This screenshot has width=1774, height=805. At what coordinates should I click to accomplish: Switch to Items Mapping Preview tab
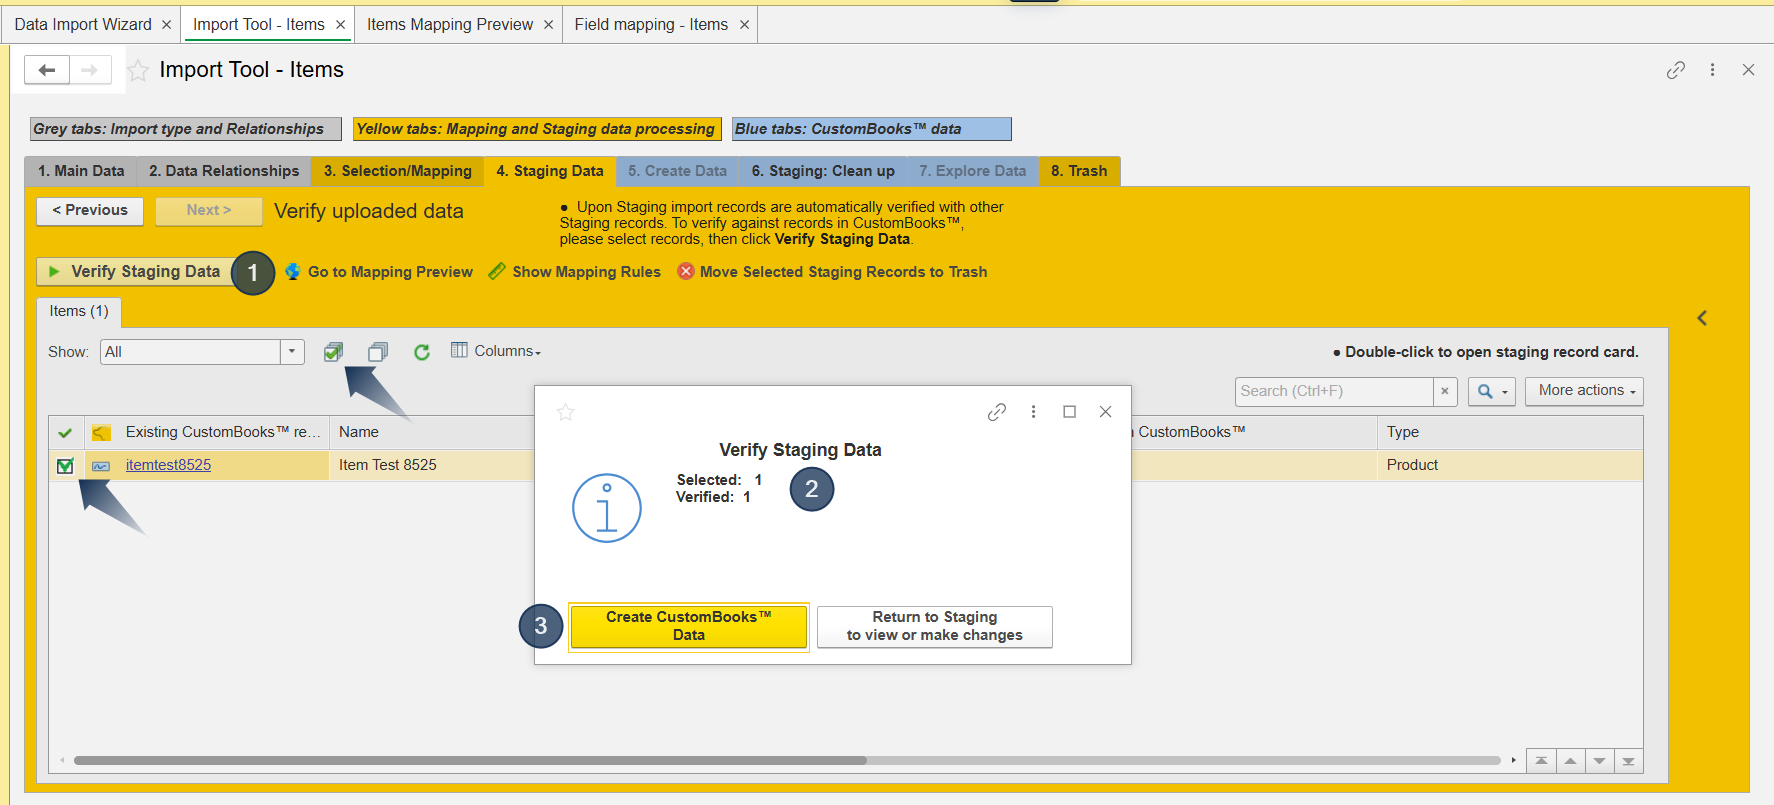pos(450,25)
